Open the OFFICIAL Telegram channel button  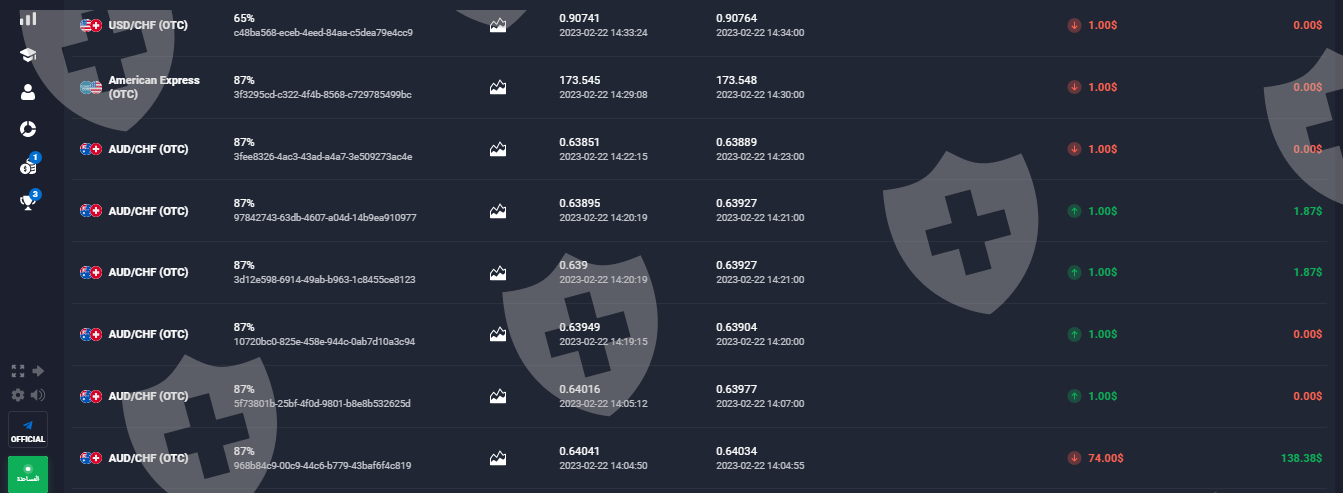pyautogui.click(x=28, y=431)
